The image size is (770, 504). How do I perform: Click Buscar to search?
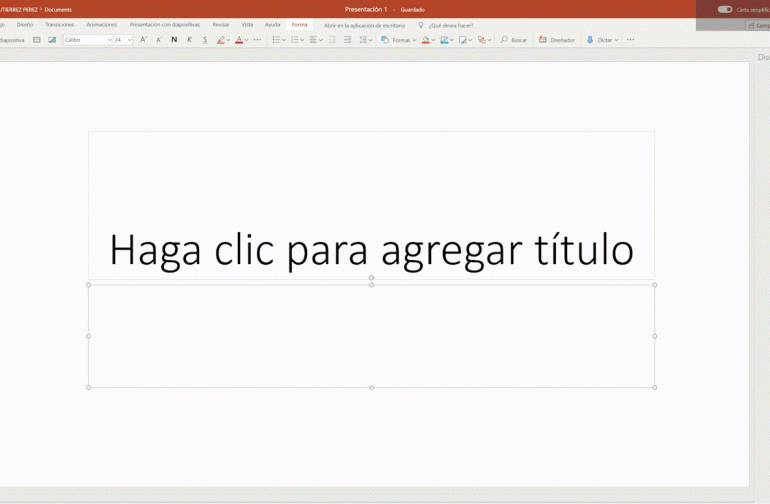[x=514, y=40]
